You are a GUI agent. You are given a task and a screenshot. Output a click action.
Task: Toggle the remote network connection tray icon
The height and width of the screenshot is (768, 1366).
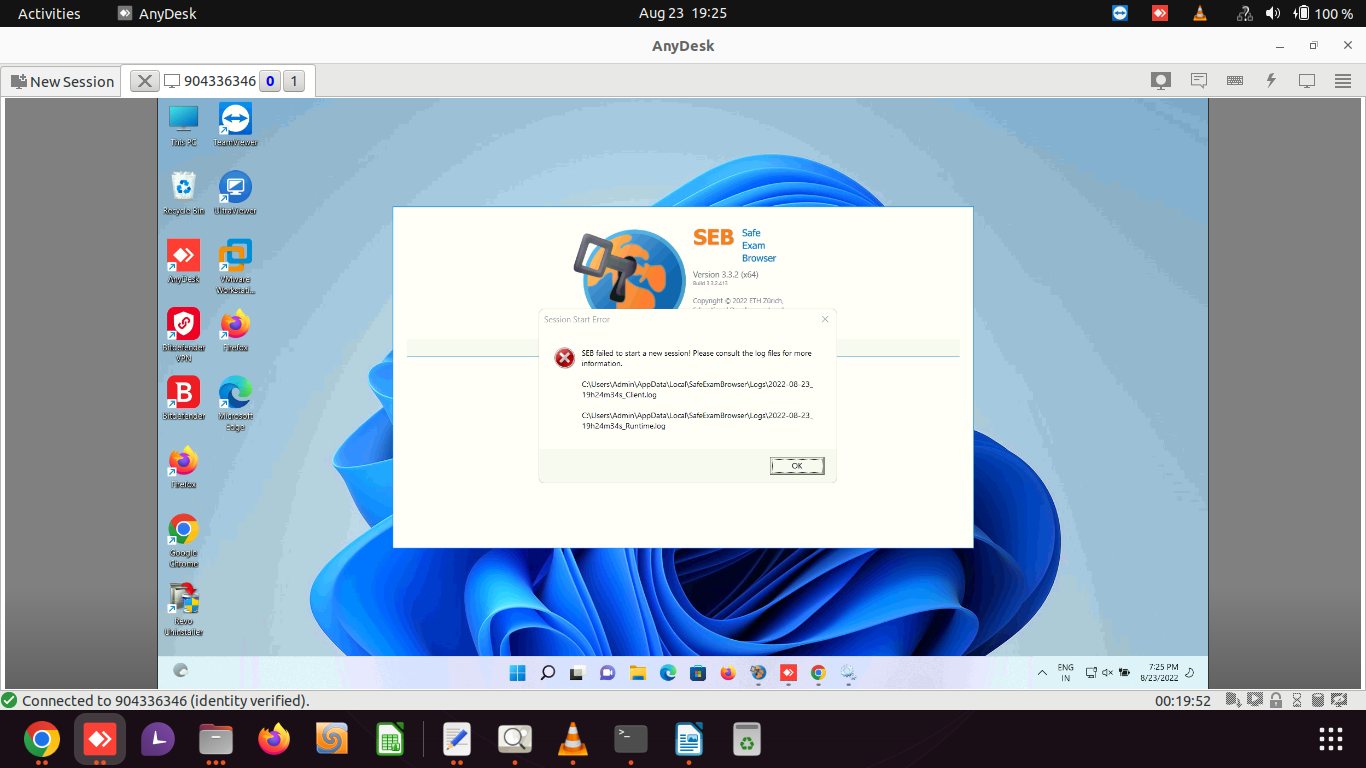click(1091, 672)
